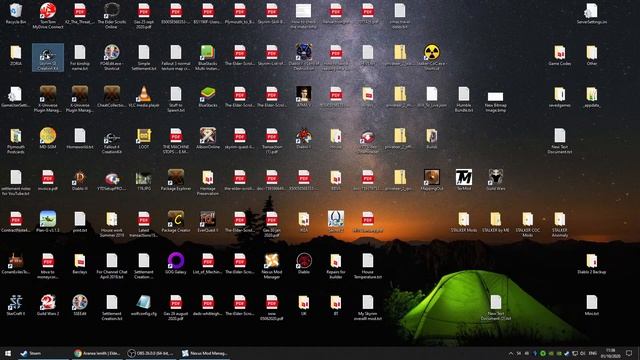This screenshot has width=640, height=360.
Task: Open the Action Center notifications
Action: 629,353
